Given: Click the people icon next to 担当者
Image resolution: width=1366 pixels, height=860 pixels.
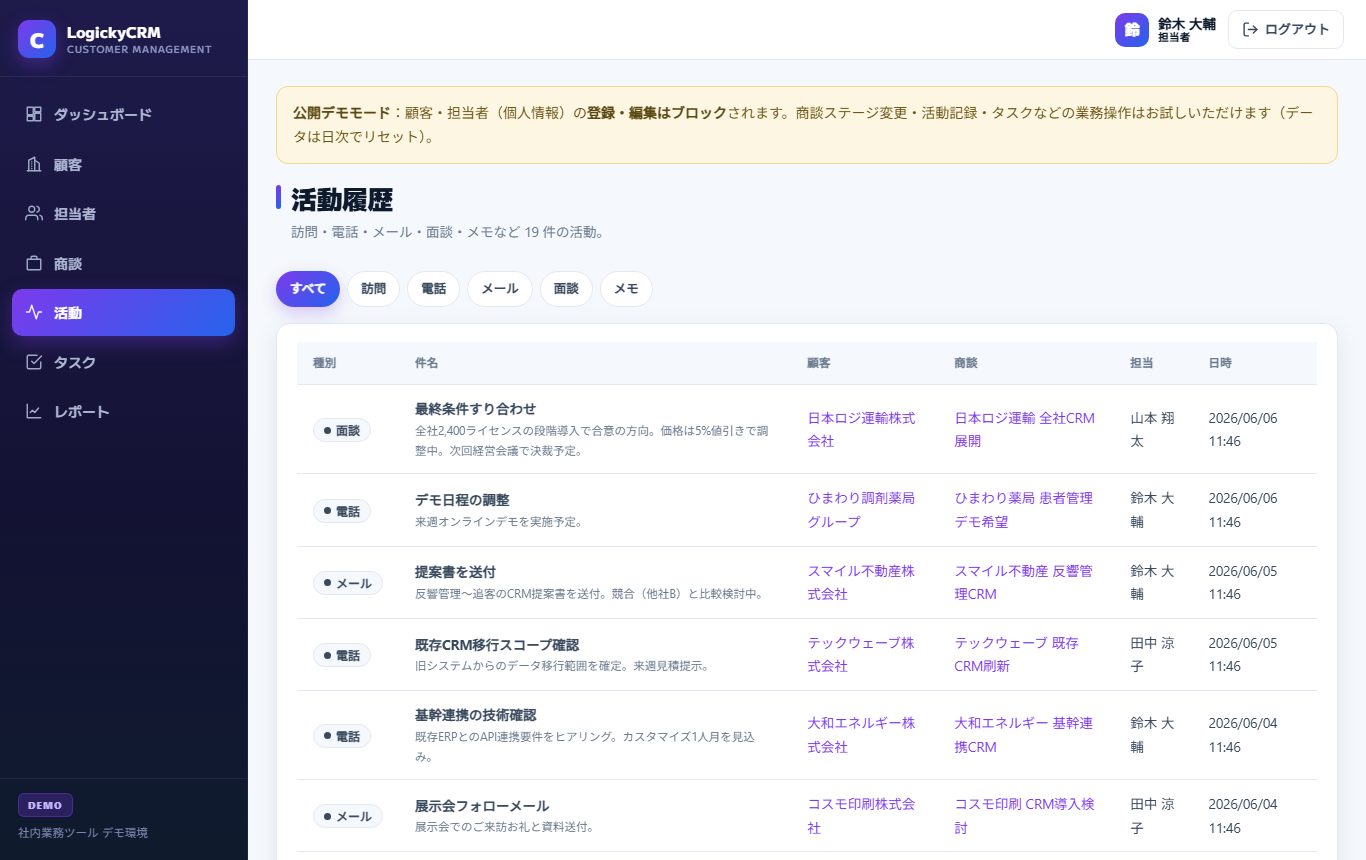Looking at the screenshot, I should click(34, 213).
